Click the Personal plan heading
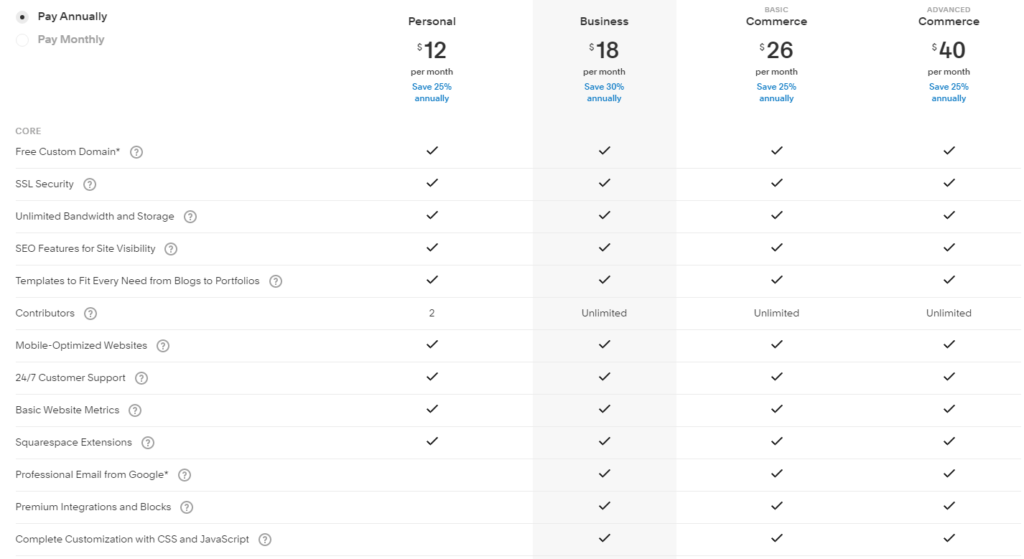Viewport: 1024px width, 559px height. (x=432, y=22)
